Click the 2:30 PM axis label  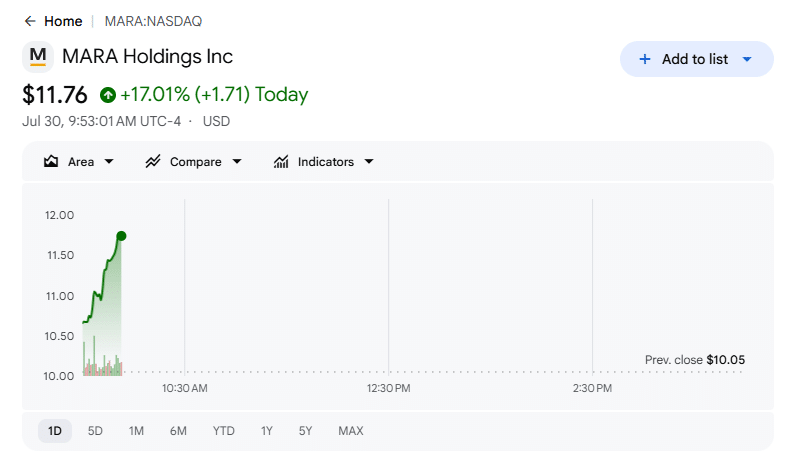click(592, 388)
